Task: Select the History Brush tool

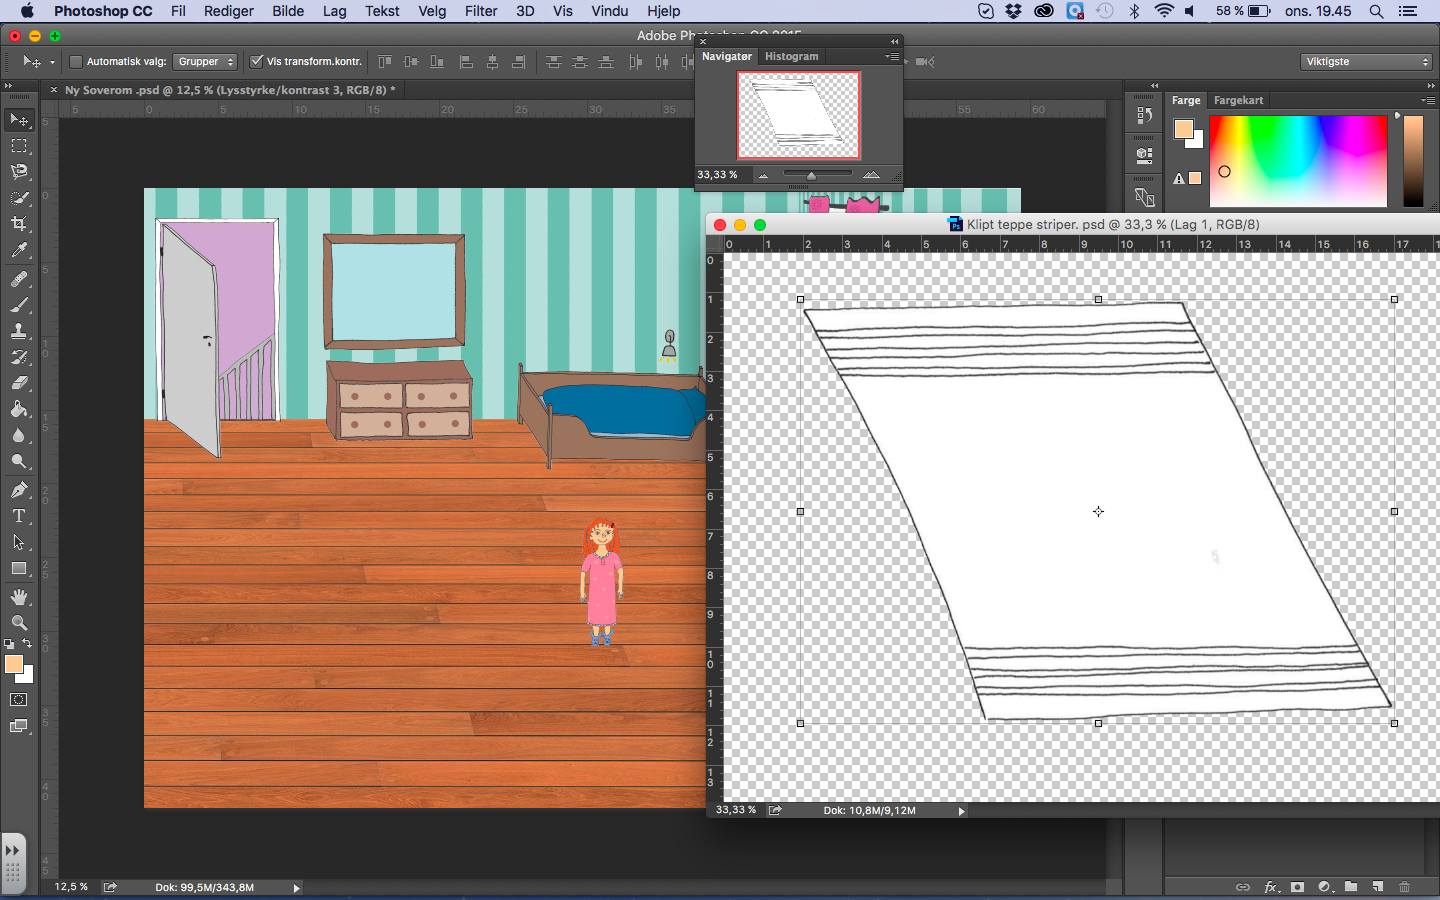Action: (19, 357)
